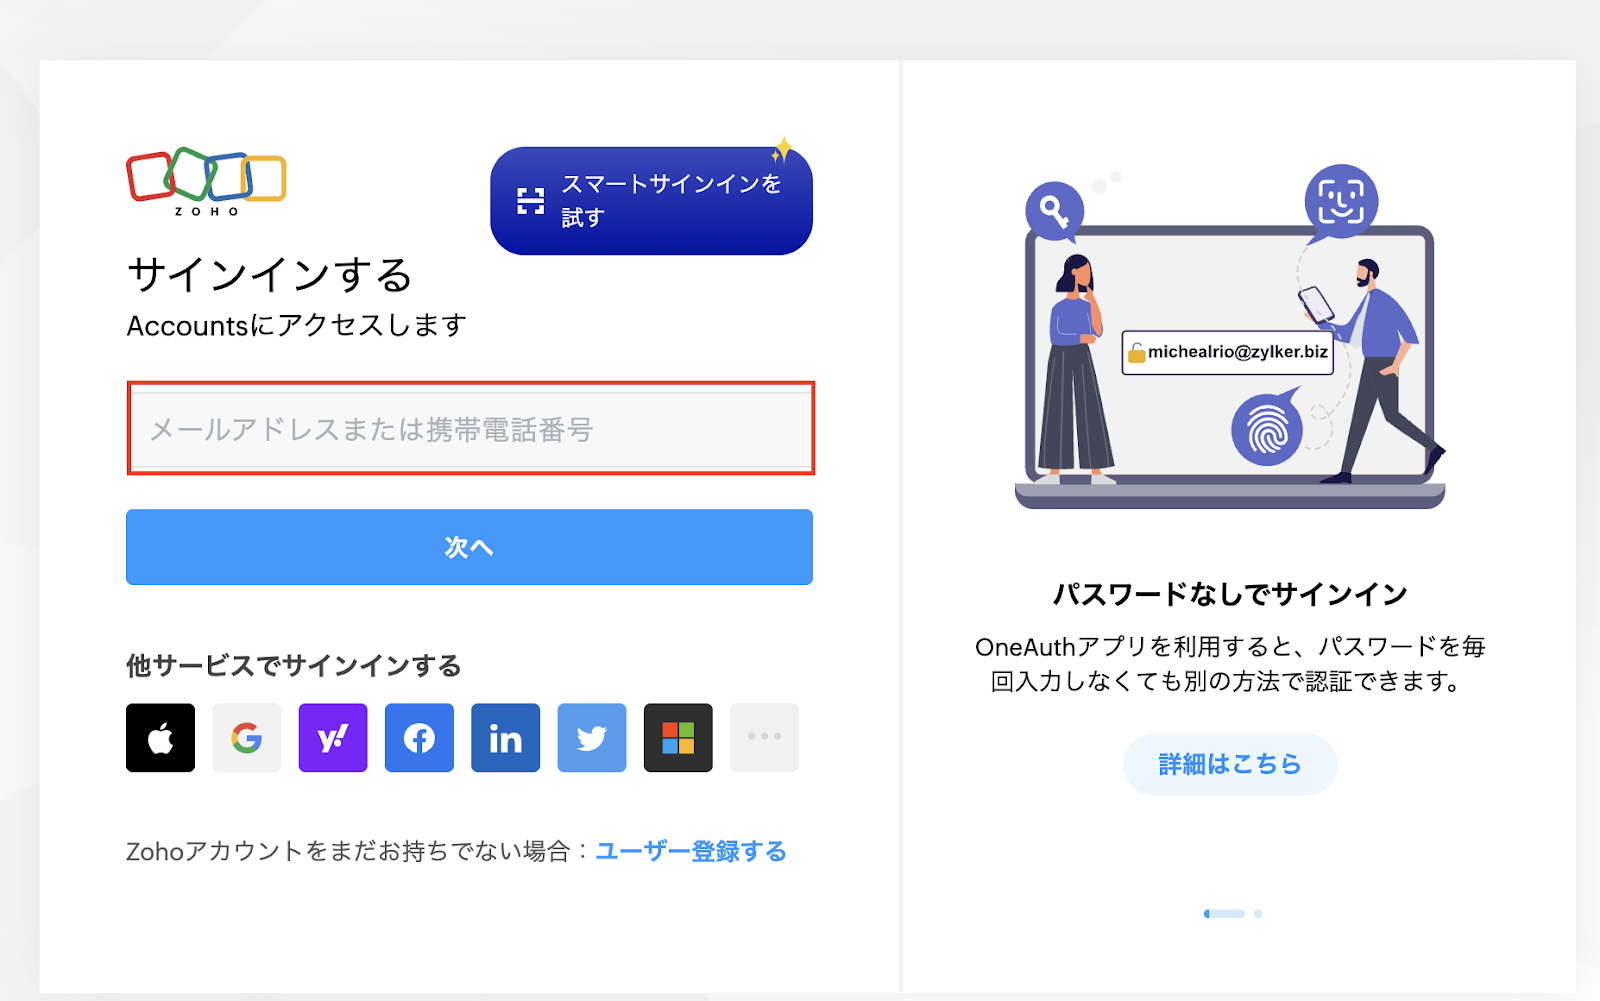
Task: Click パスワードなしでサインイン heading
Action: 1230,594
